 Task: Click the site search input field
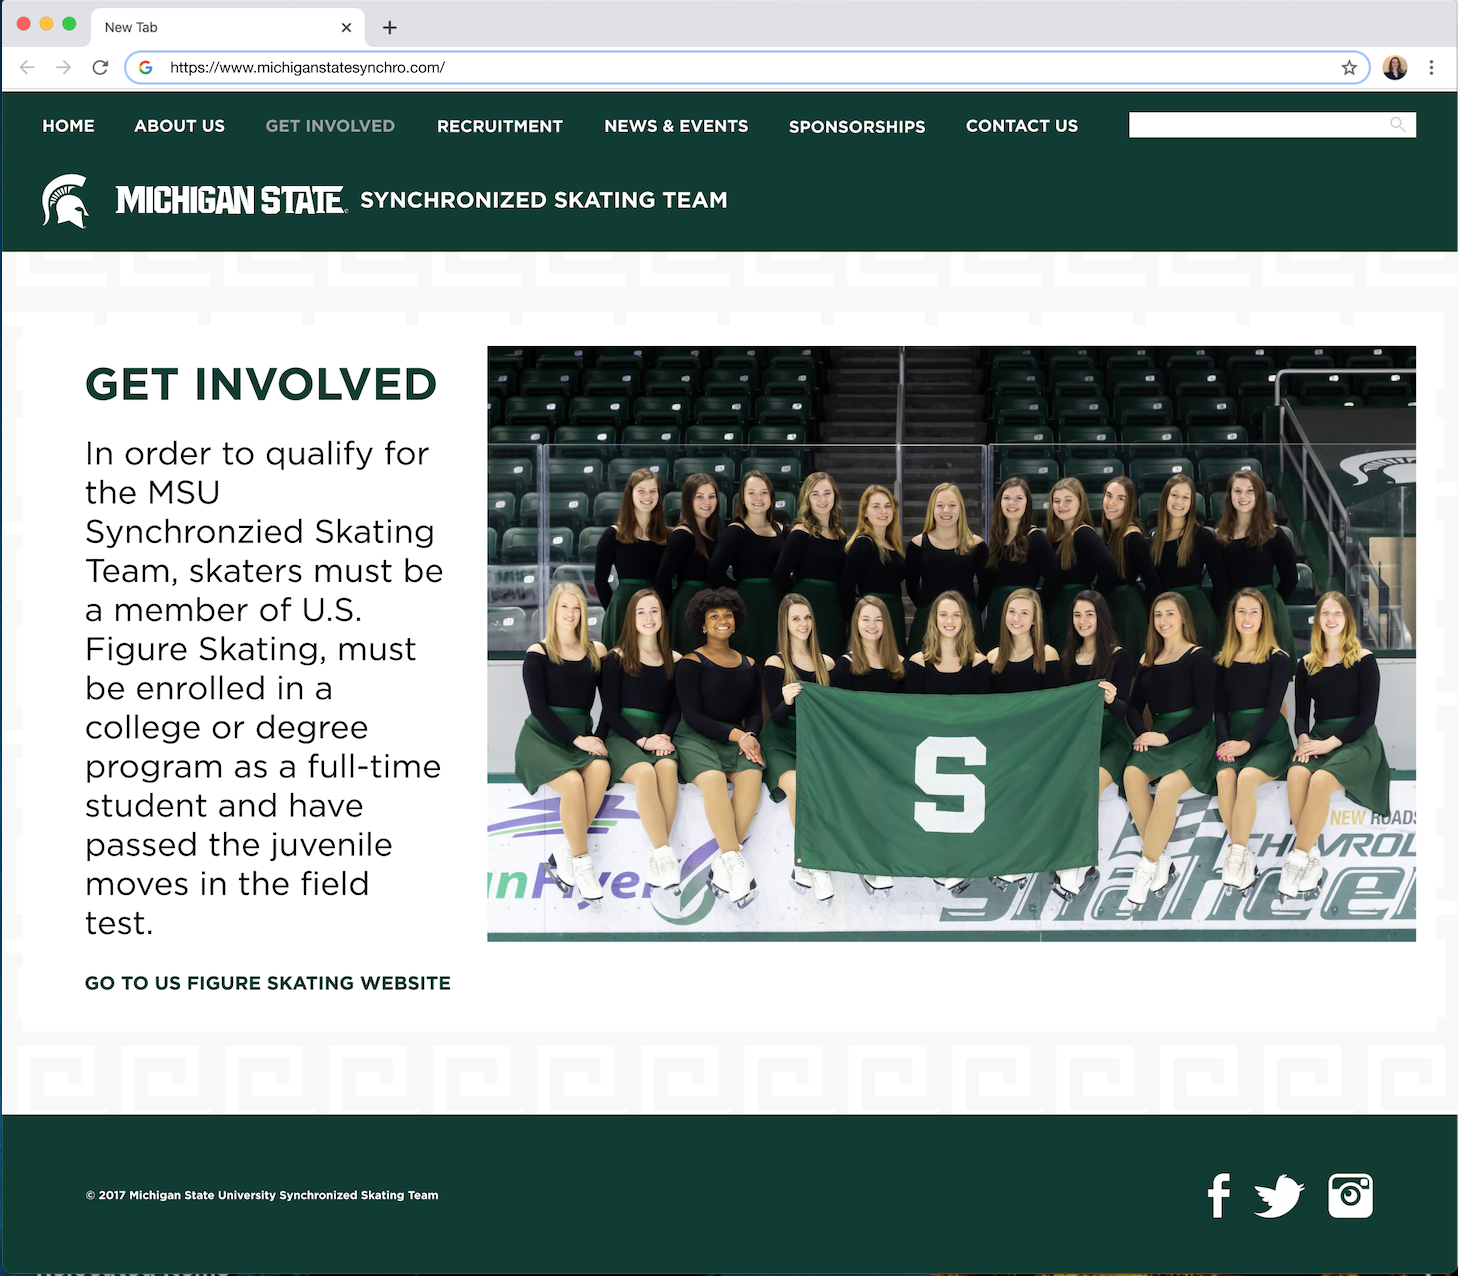pyautogui.click(x=1272, y=125)
